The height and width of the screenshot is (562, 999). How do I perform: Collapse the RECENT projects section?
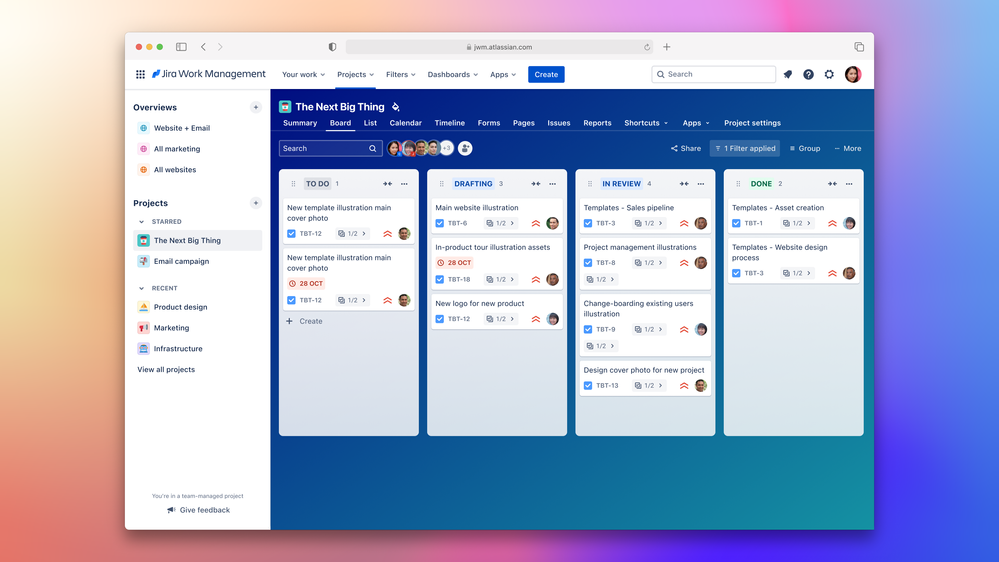pyautogui.click(x=141, y=288)
